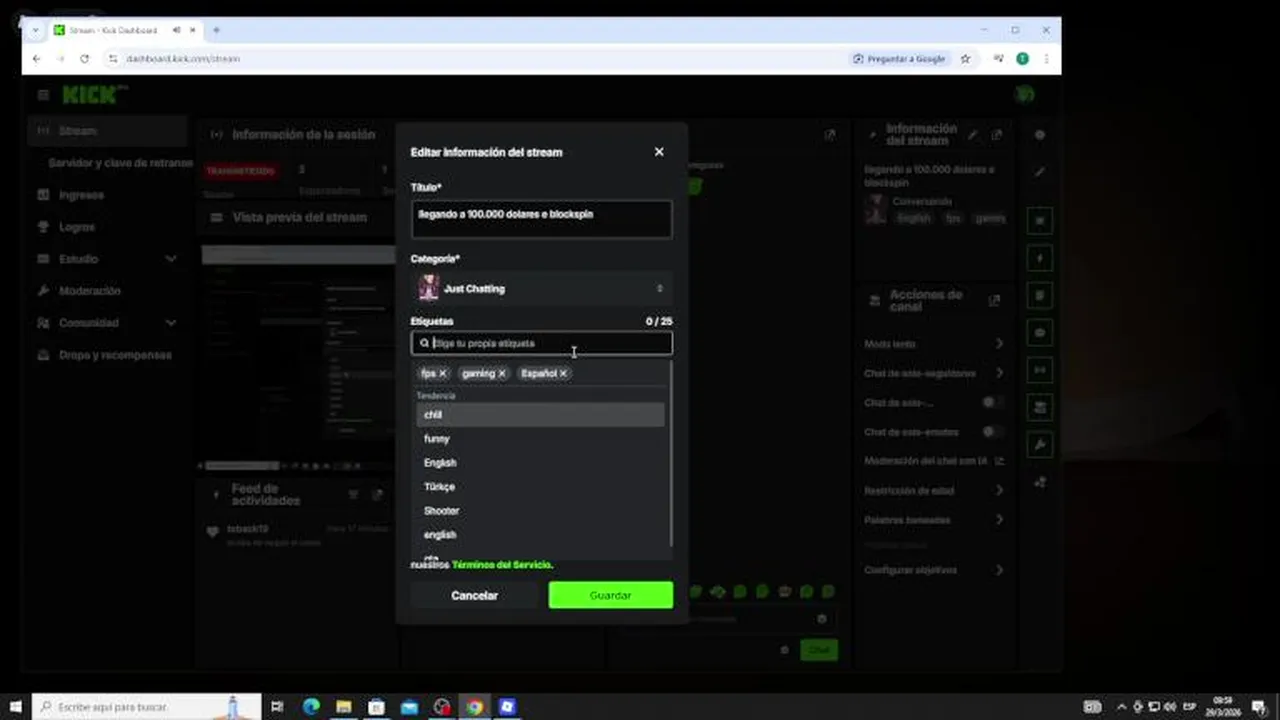This screenshot has height=720, width=1280.
Task: Edit stream info with pencil icon
Action: point(973,135)
